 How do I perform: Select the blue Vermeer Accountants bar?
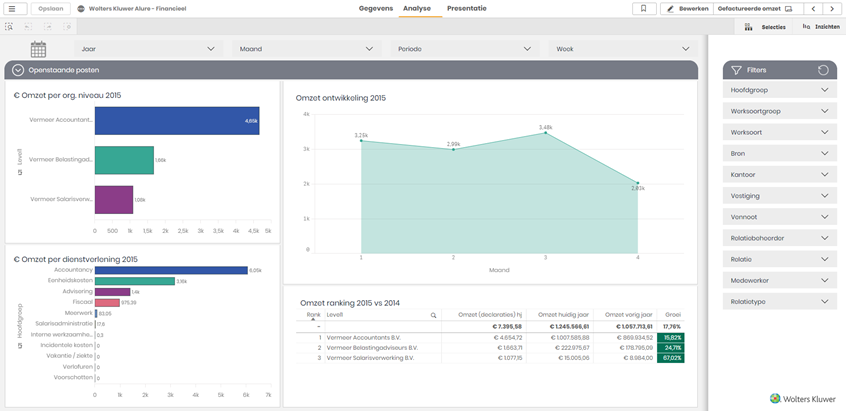click(177, 120)
